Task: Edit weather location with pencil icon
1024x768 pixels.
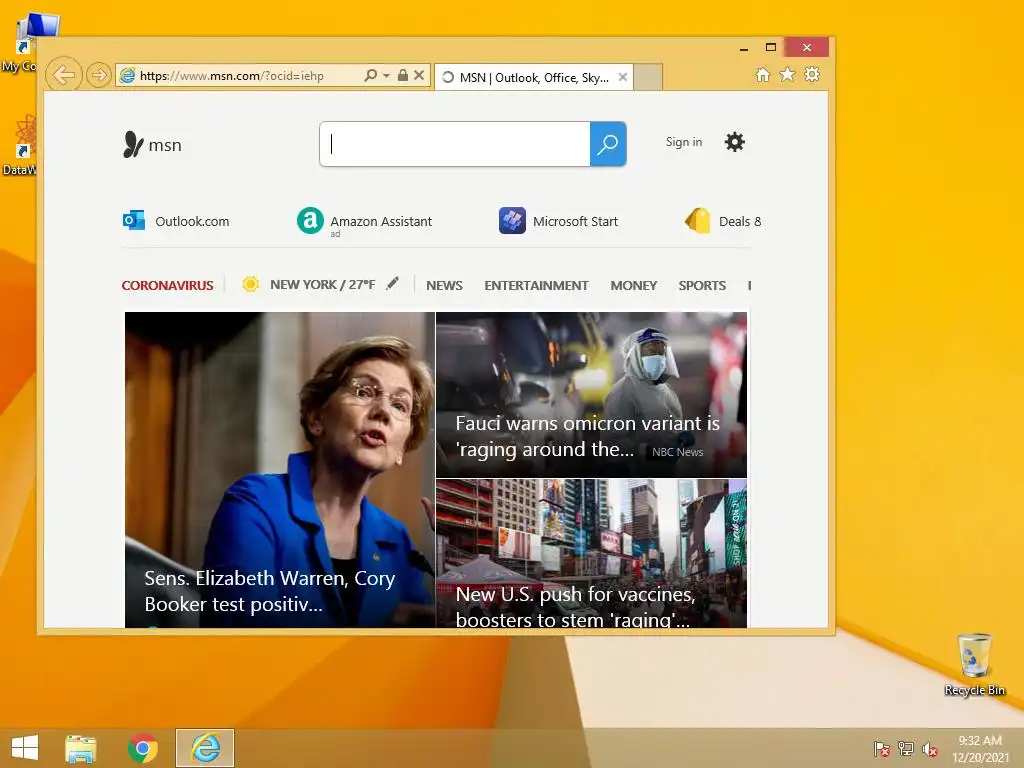Action: tap(392, 283)
